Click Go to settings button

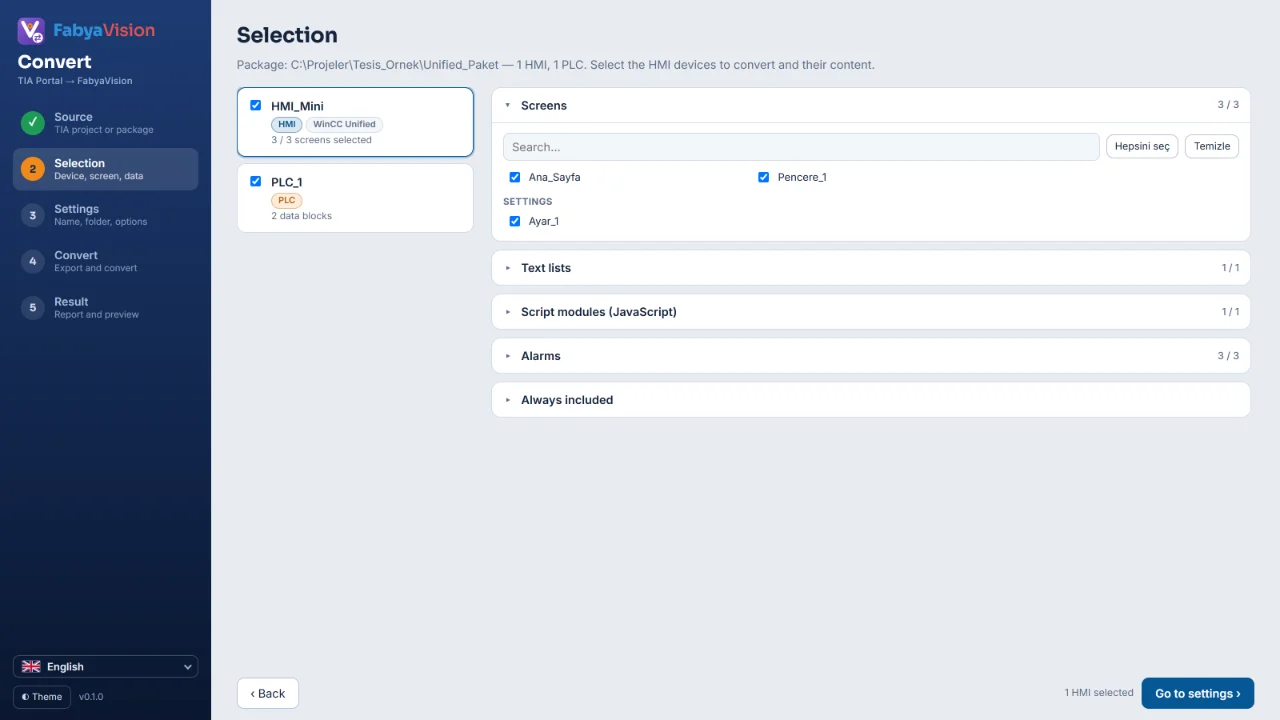coord(1198,693)
